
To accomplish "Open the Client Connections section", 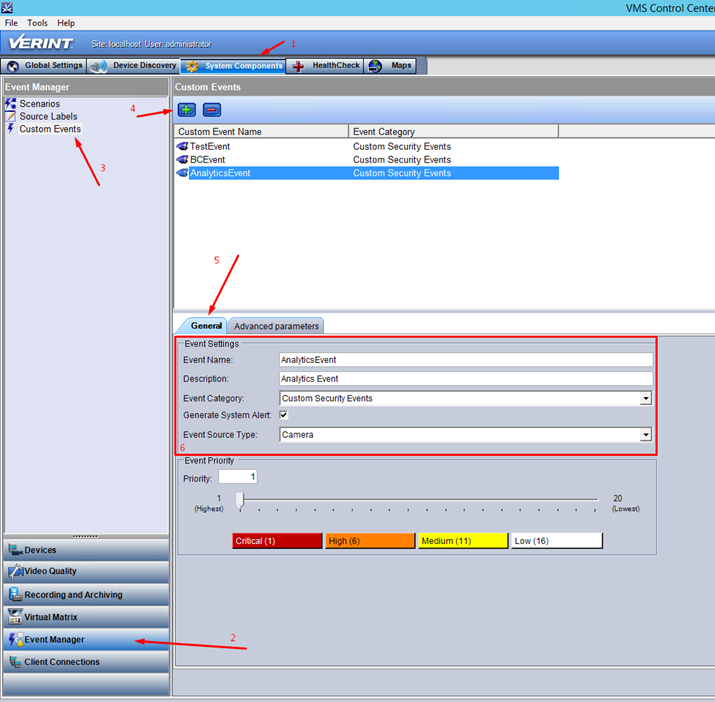I will (x=86, y=662).
